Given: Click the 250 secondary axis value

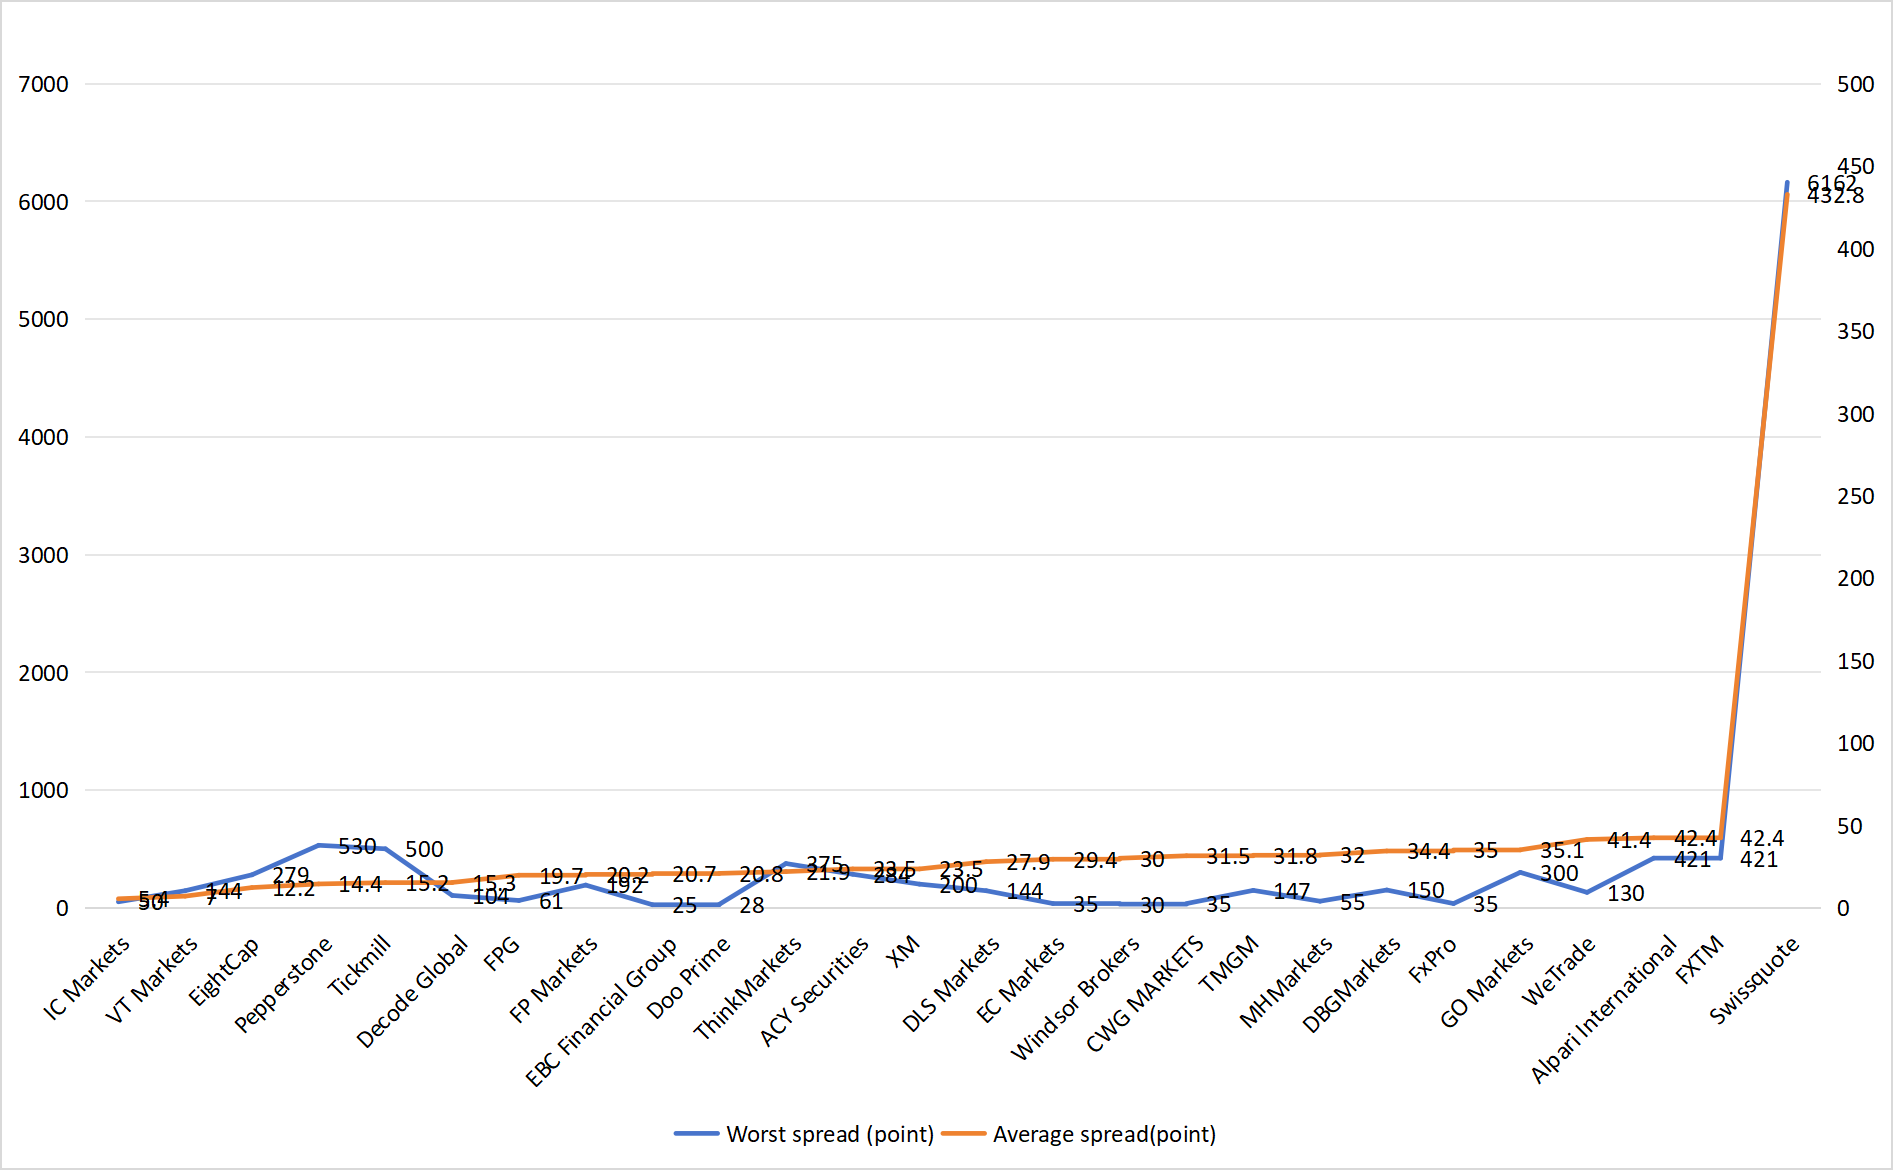Looking at the screenshot, I should coord(1856,496).
